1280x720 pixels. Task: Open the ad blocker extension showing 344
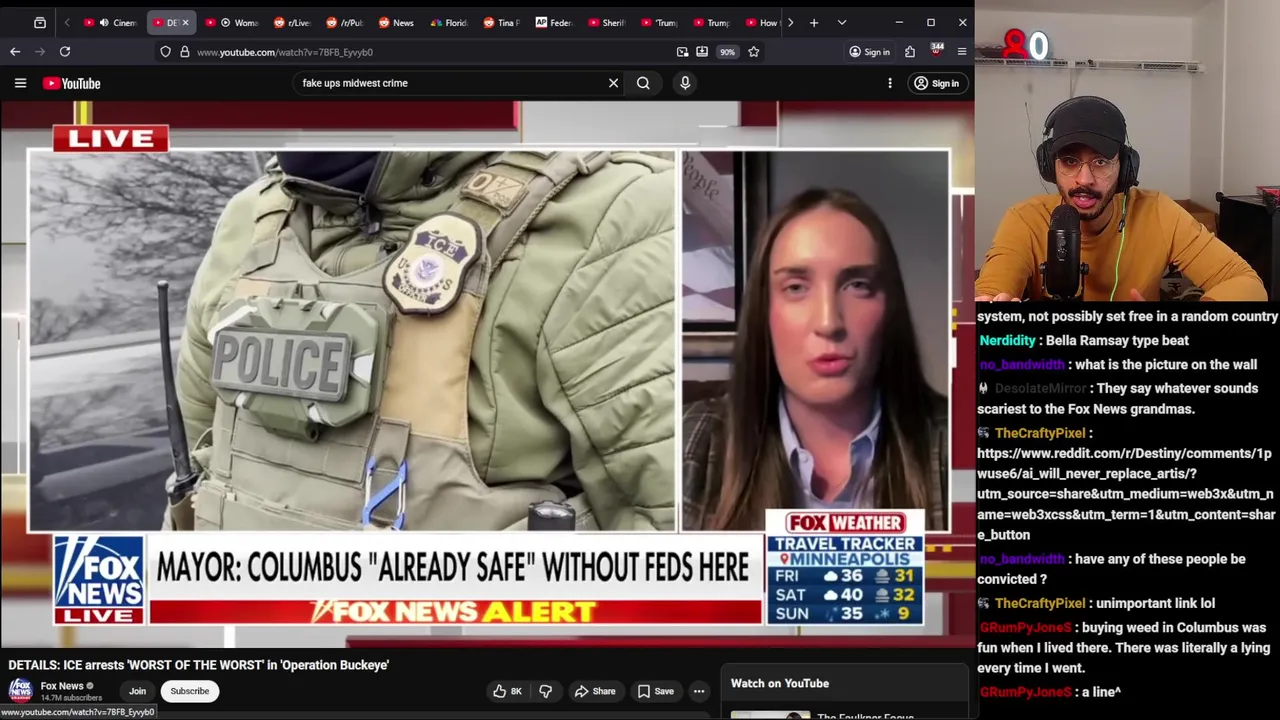tap(937, 51)
